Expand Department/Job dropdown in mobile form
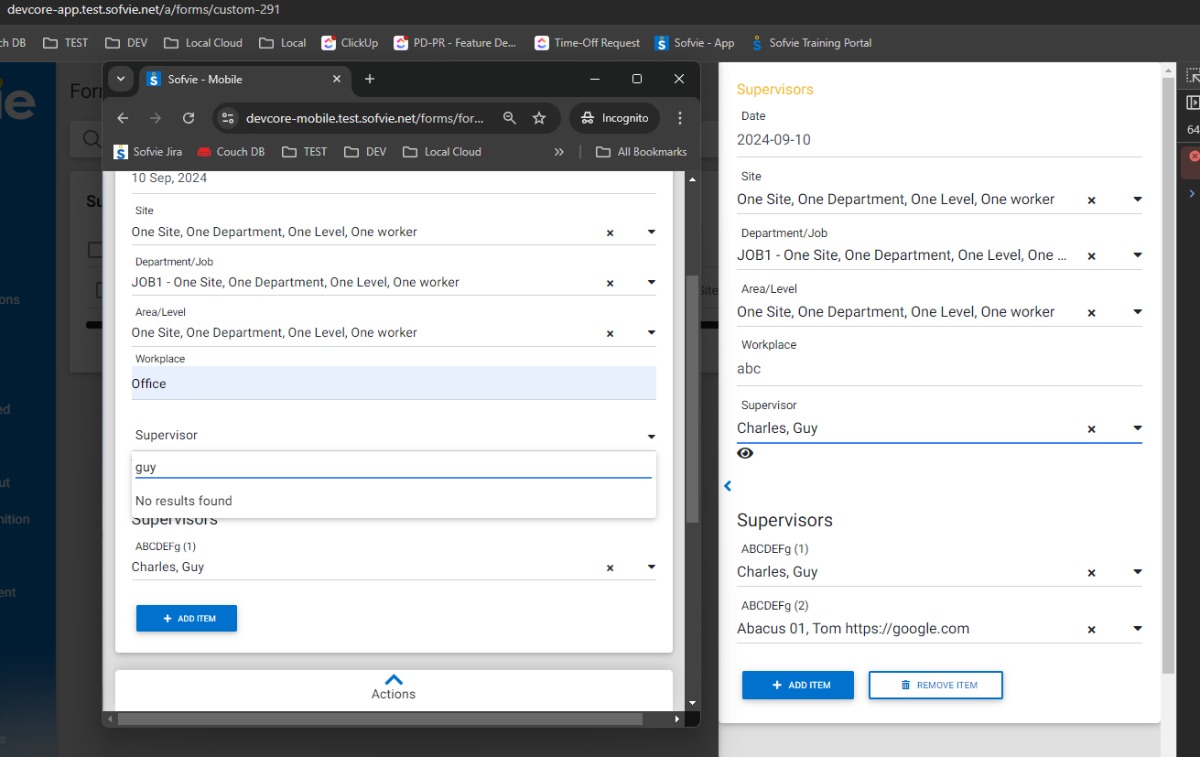This screenshot has height=757, width=1200. [x=651, y=283]
